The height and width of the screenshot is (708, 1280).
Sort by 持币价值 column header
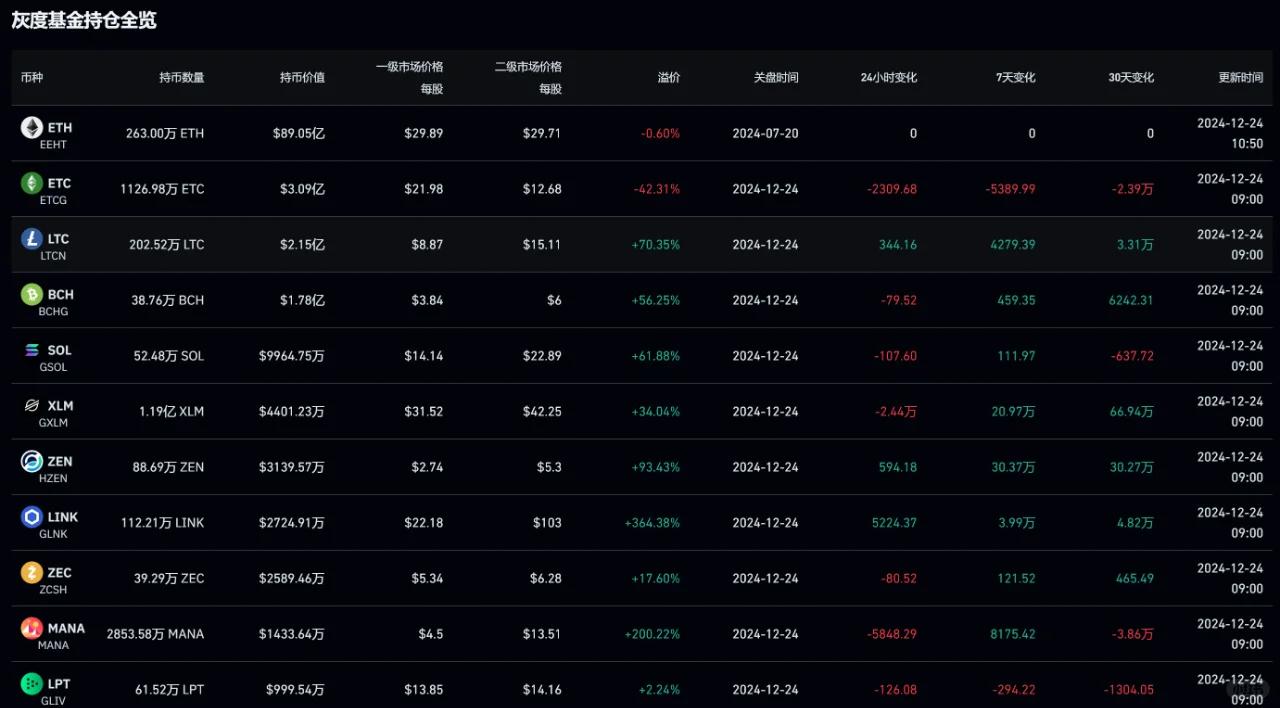click(x=302, y=77)
